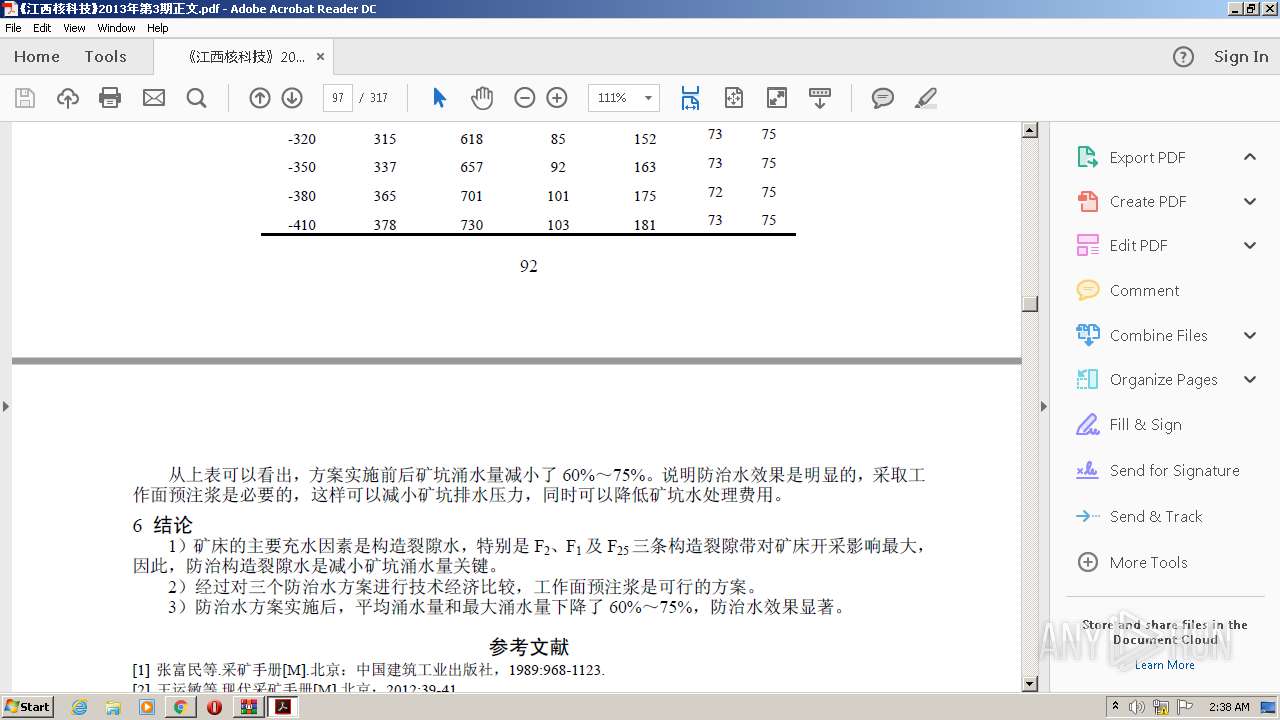The image size is (1280, 720).
Task: Open the File menu
Action: [13, 28]
